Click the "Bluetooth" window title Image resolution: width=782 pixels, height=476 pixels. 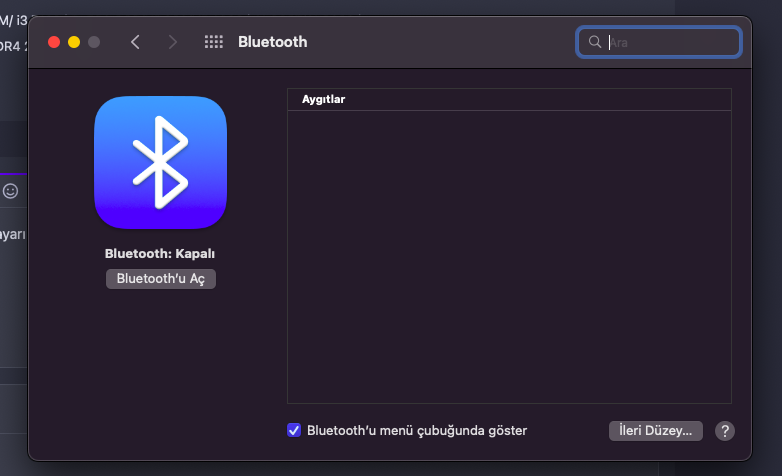272,42
